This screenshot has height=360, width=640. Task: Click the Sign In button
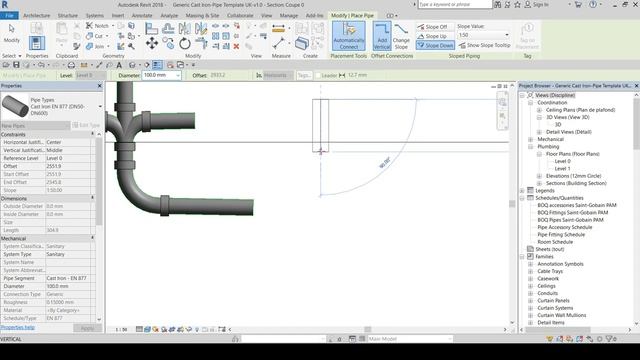coord(536,4)
